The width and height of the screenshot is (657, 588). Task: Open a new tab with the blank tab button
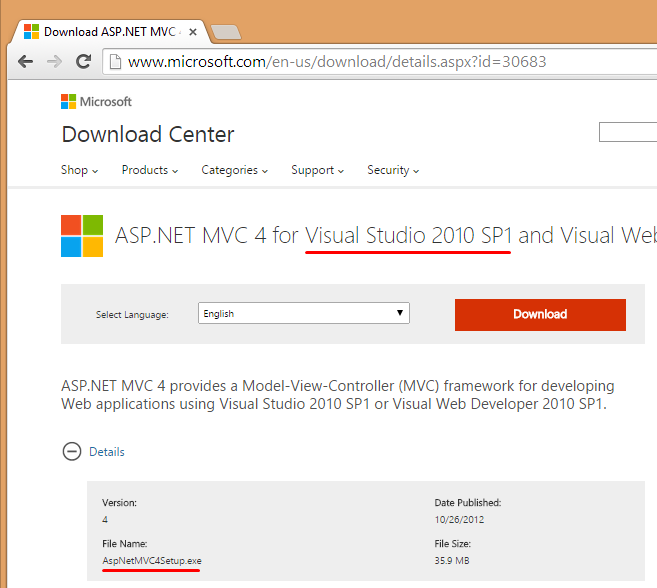coord(226,32)
